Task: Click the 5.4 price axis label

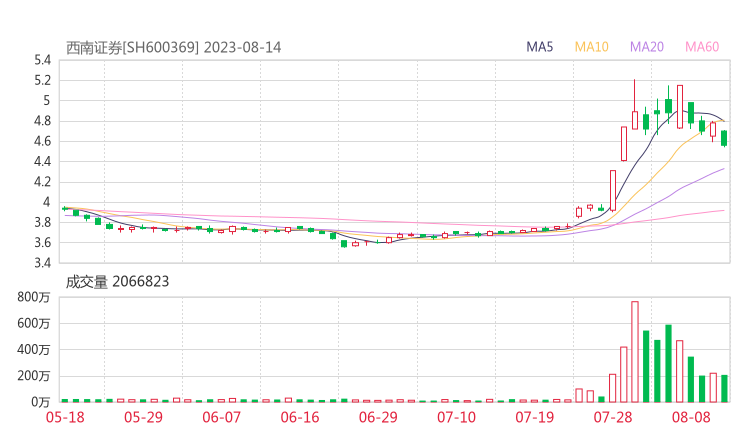Action: click(42, 60)
